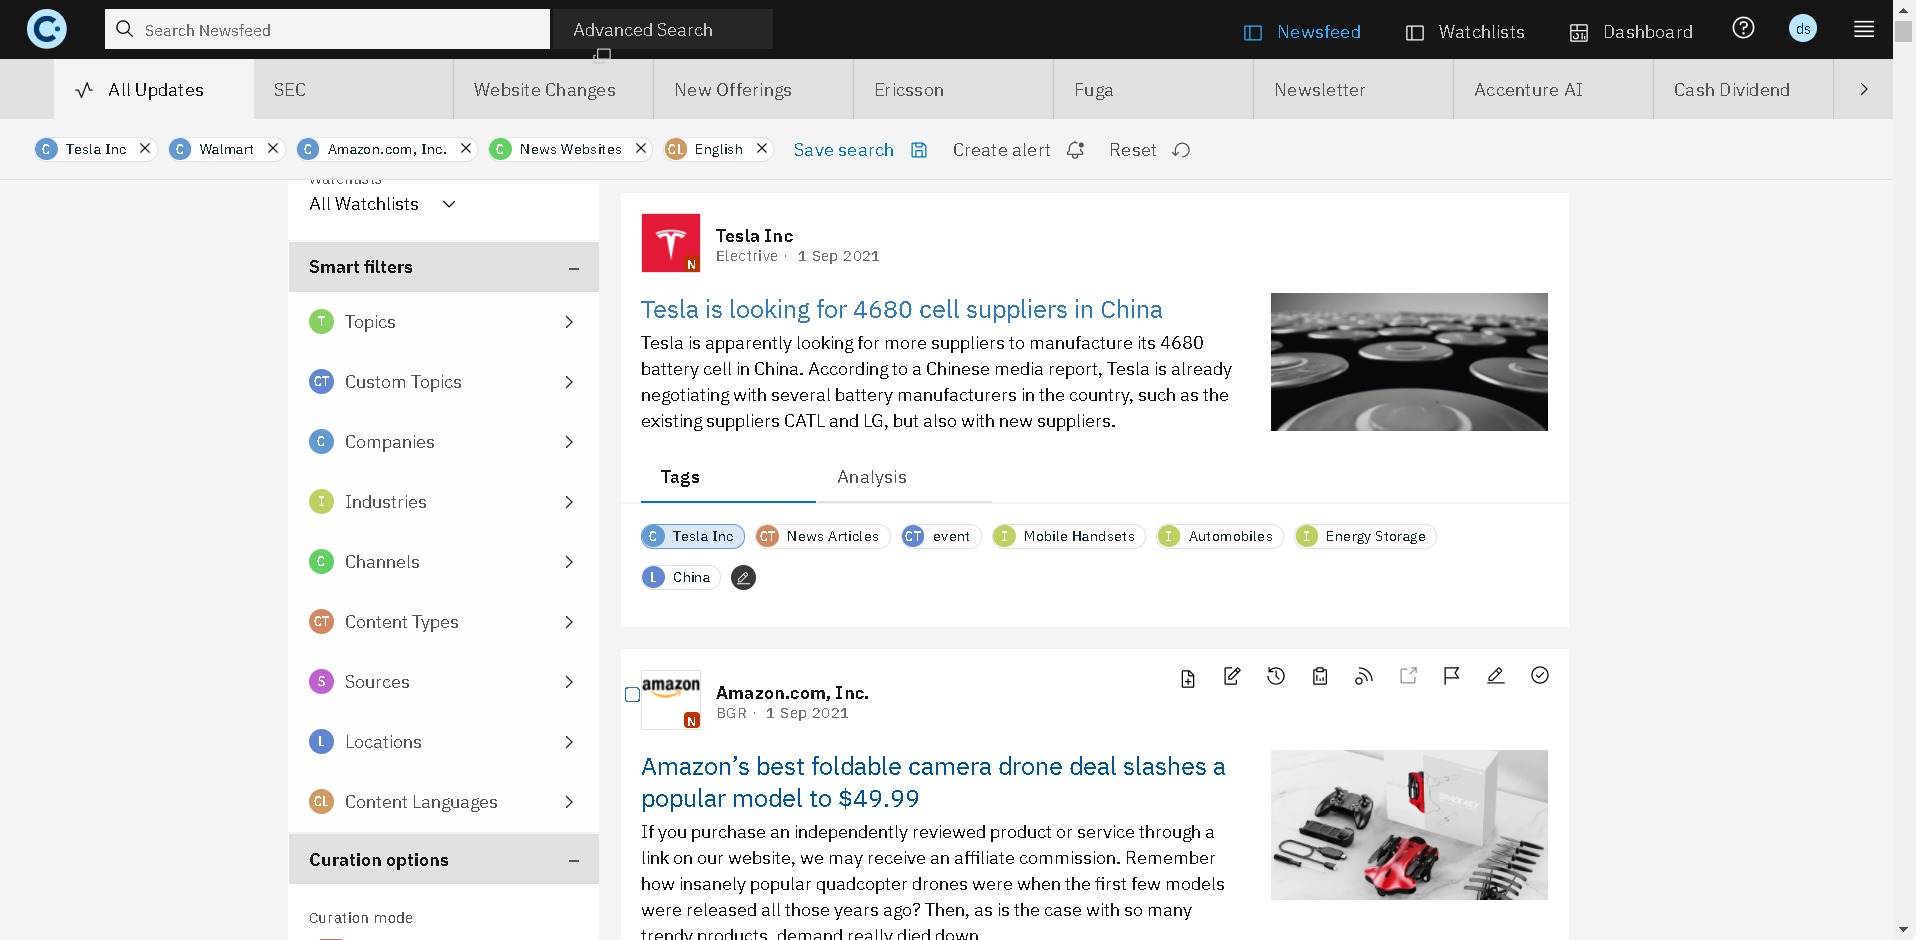Open the Newsletter tab
The image size is (1920, 940).
point(1354,89)
